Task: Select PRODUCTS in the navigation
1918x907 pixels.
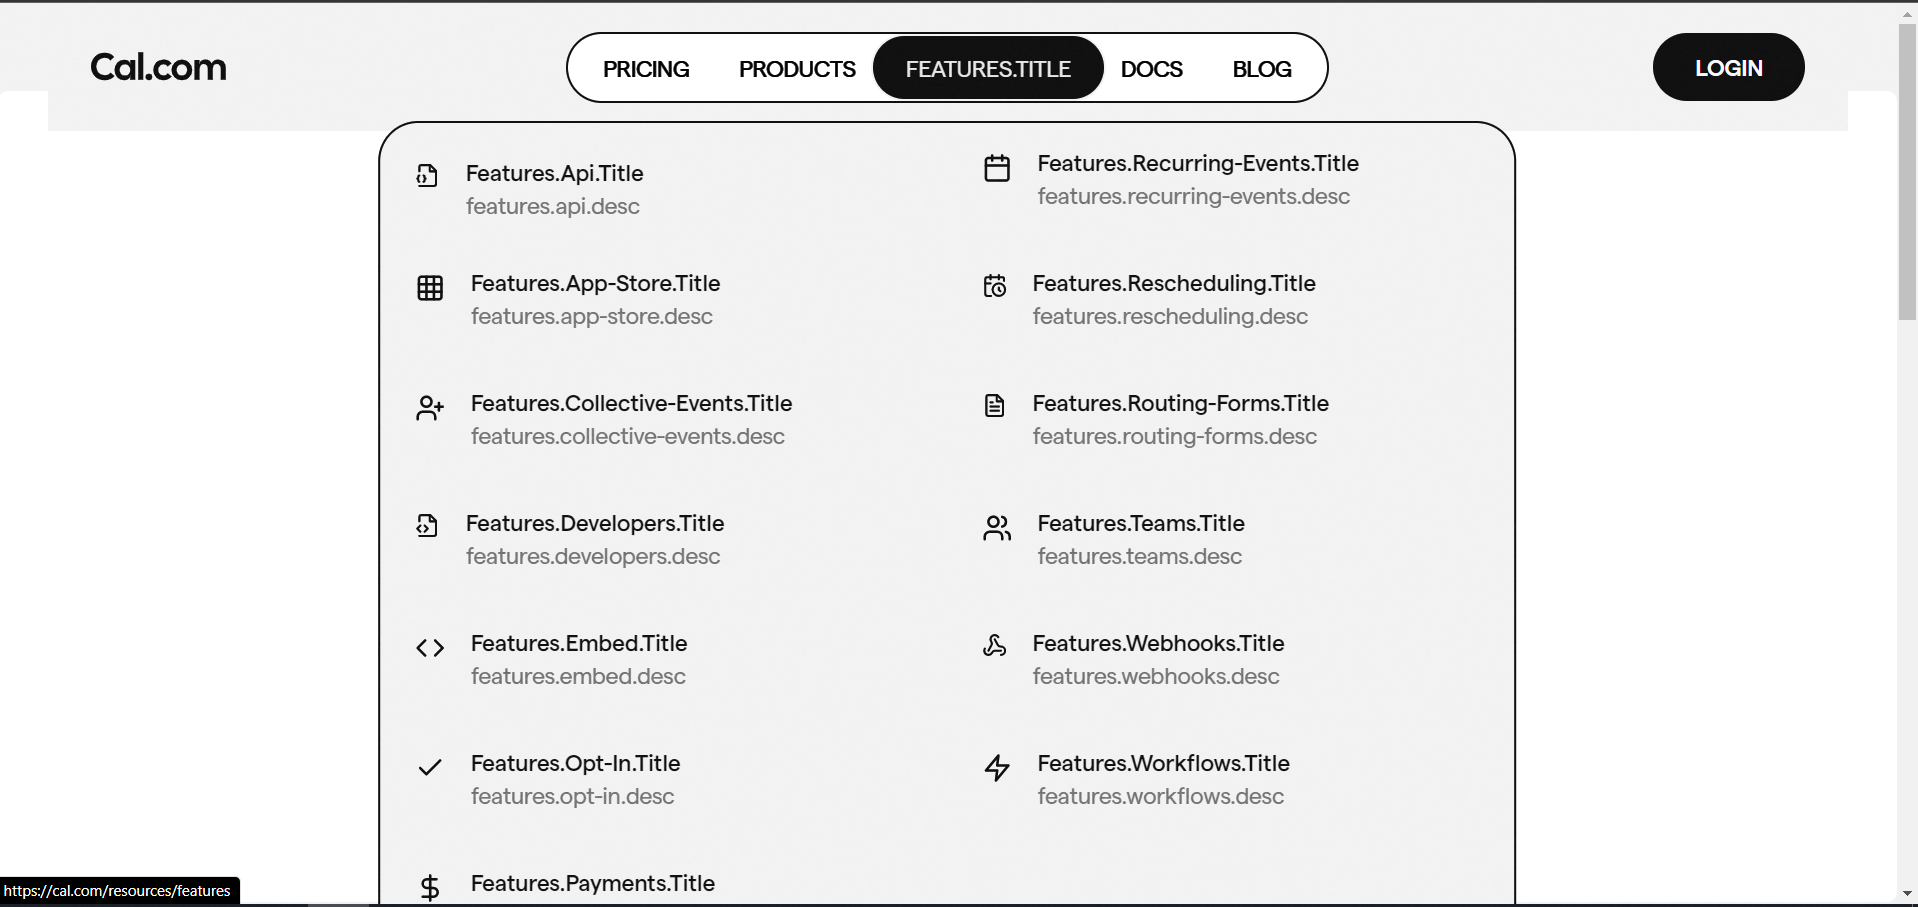Action: click(x=797, y=68)
